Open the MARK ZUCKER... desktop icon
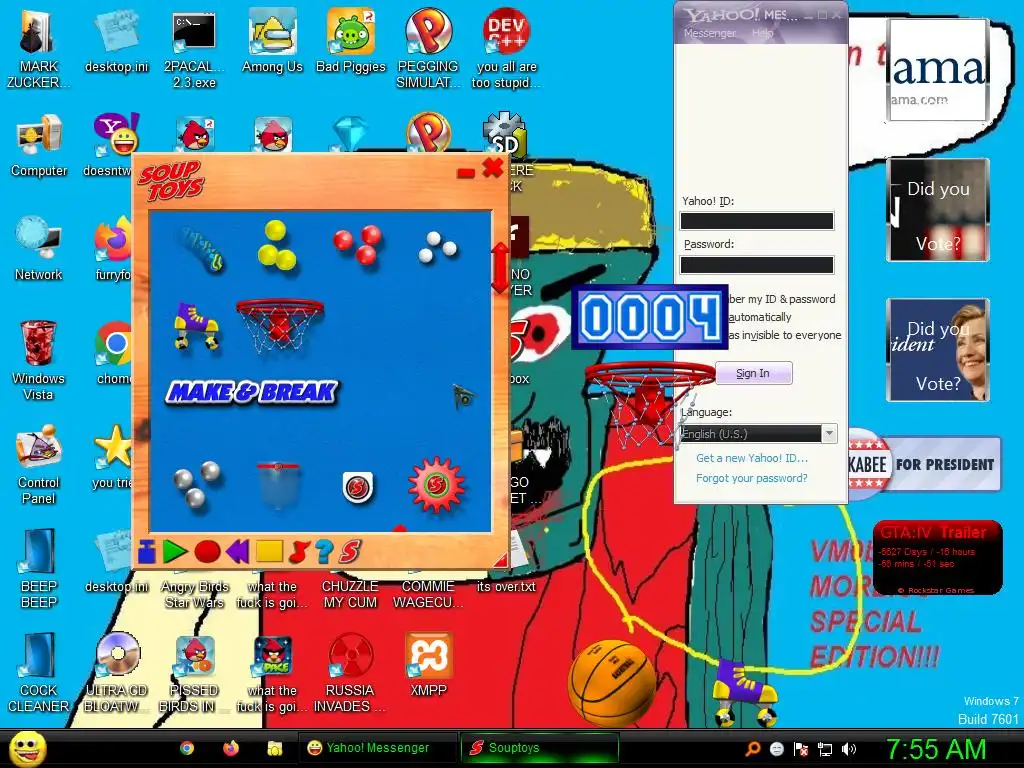1024x768 pixels. 38,48
